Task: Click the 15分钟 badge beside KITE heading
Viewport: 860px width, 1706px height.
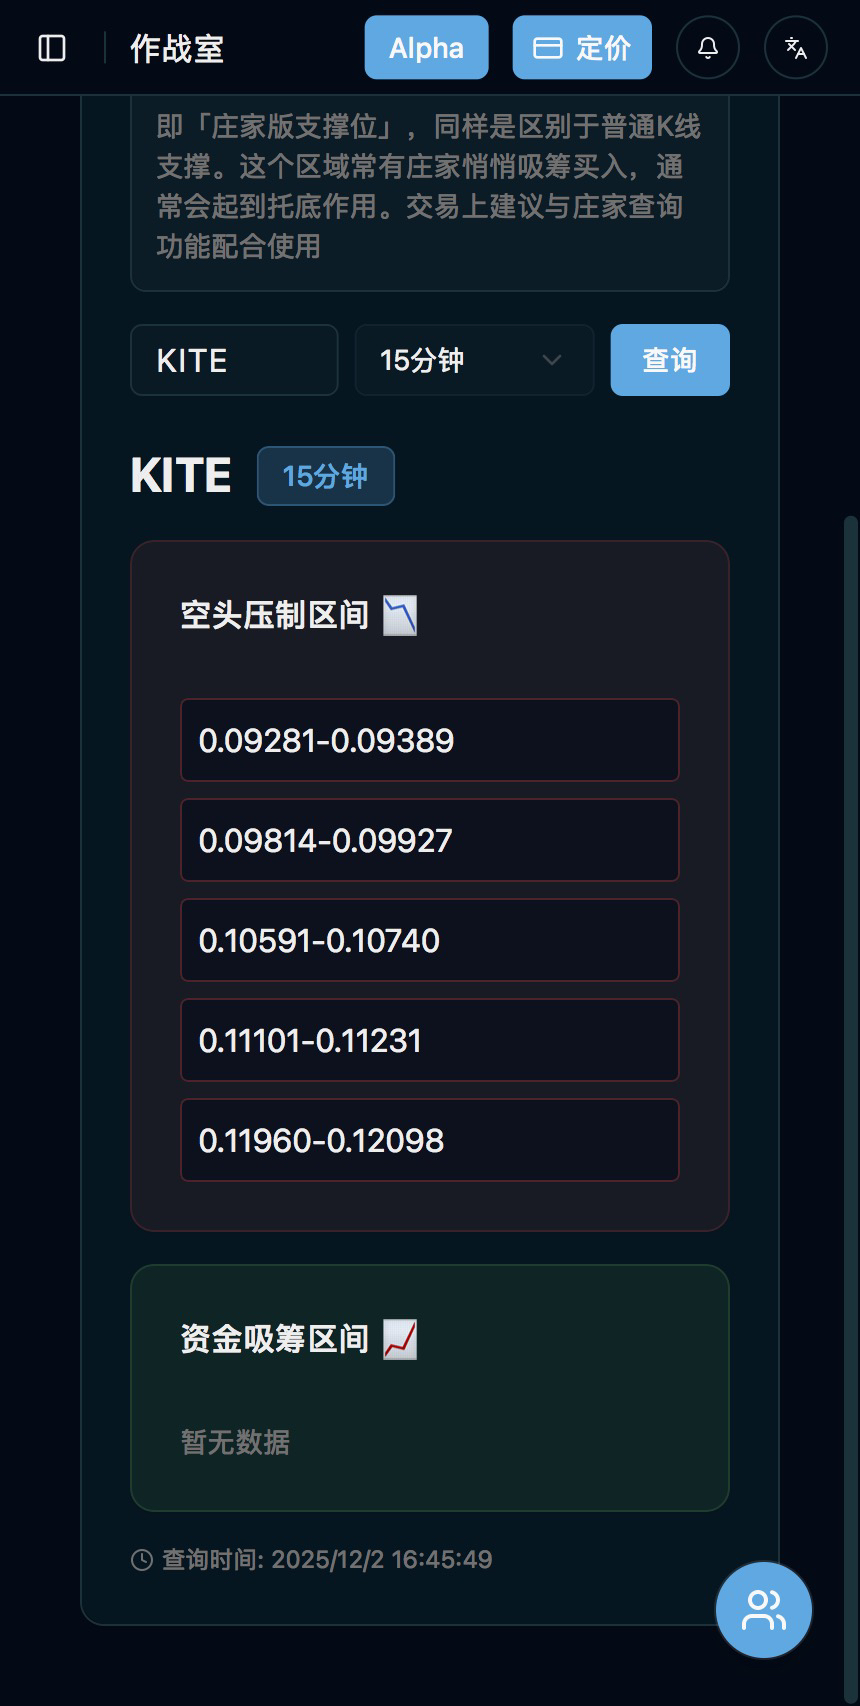Action: click(x=326, y=476)
